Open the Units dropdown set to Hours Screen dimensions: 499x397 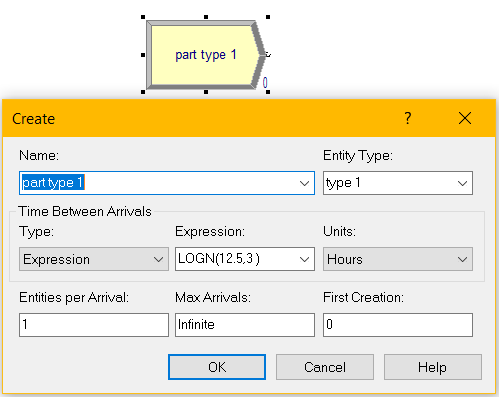coord(398,259)
